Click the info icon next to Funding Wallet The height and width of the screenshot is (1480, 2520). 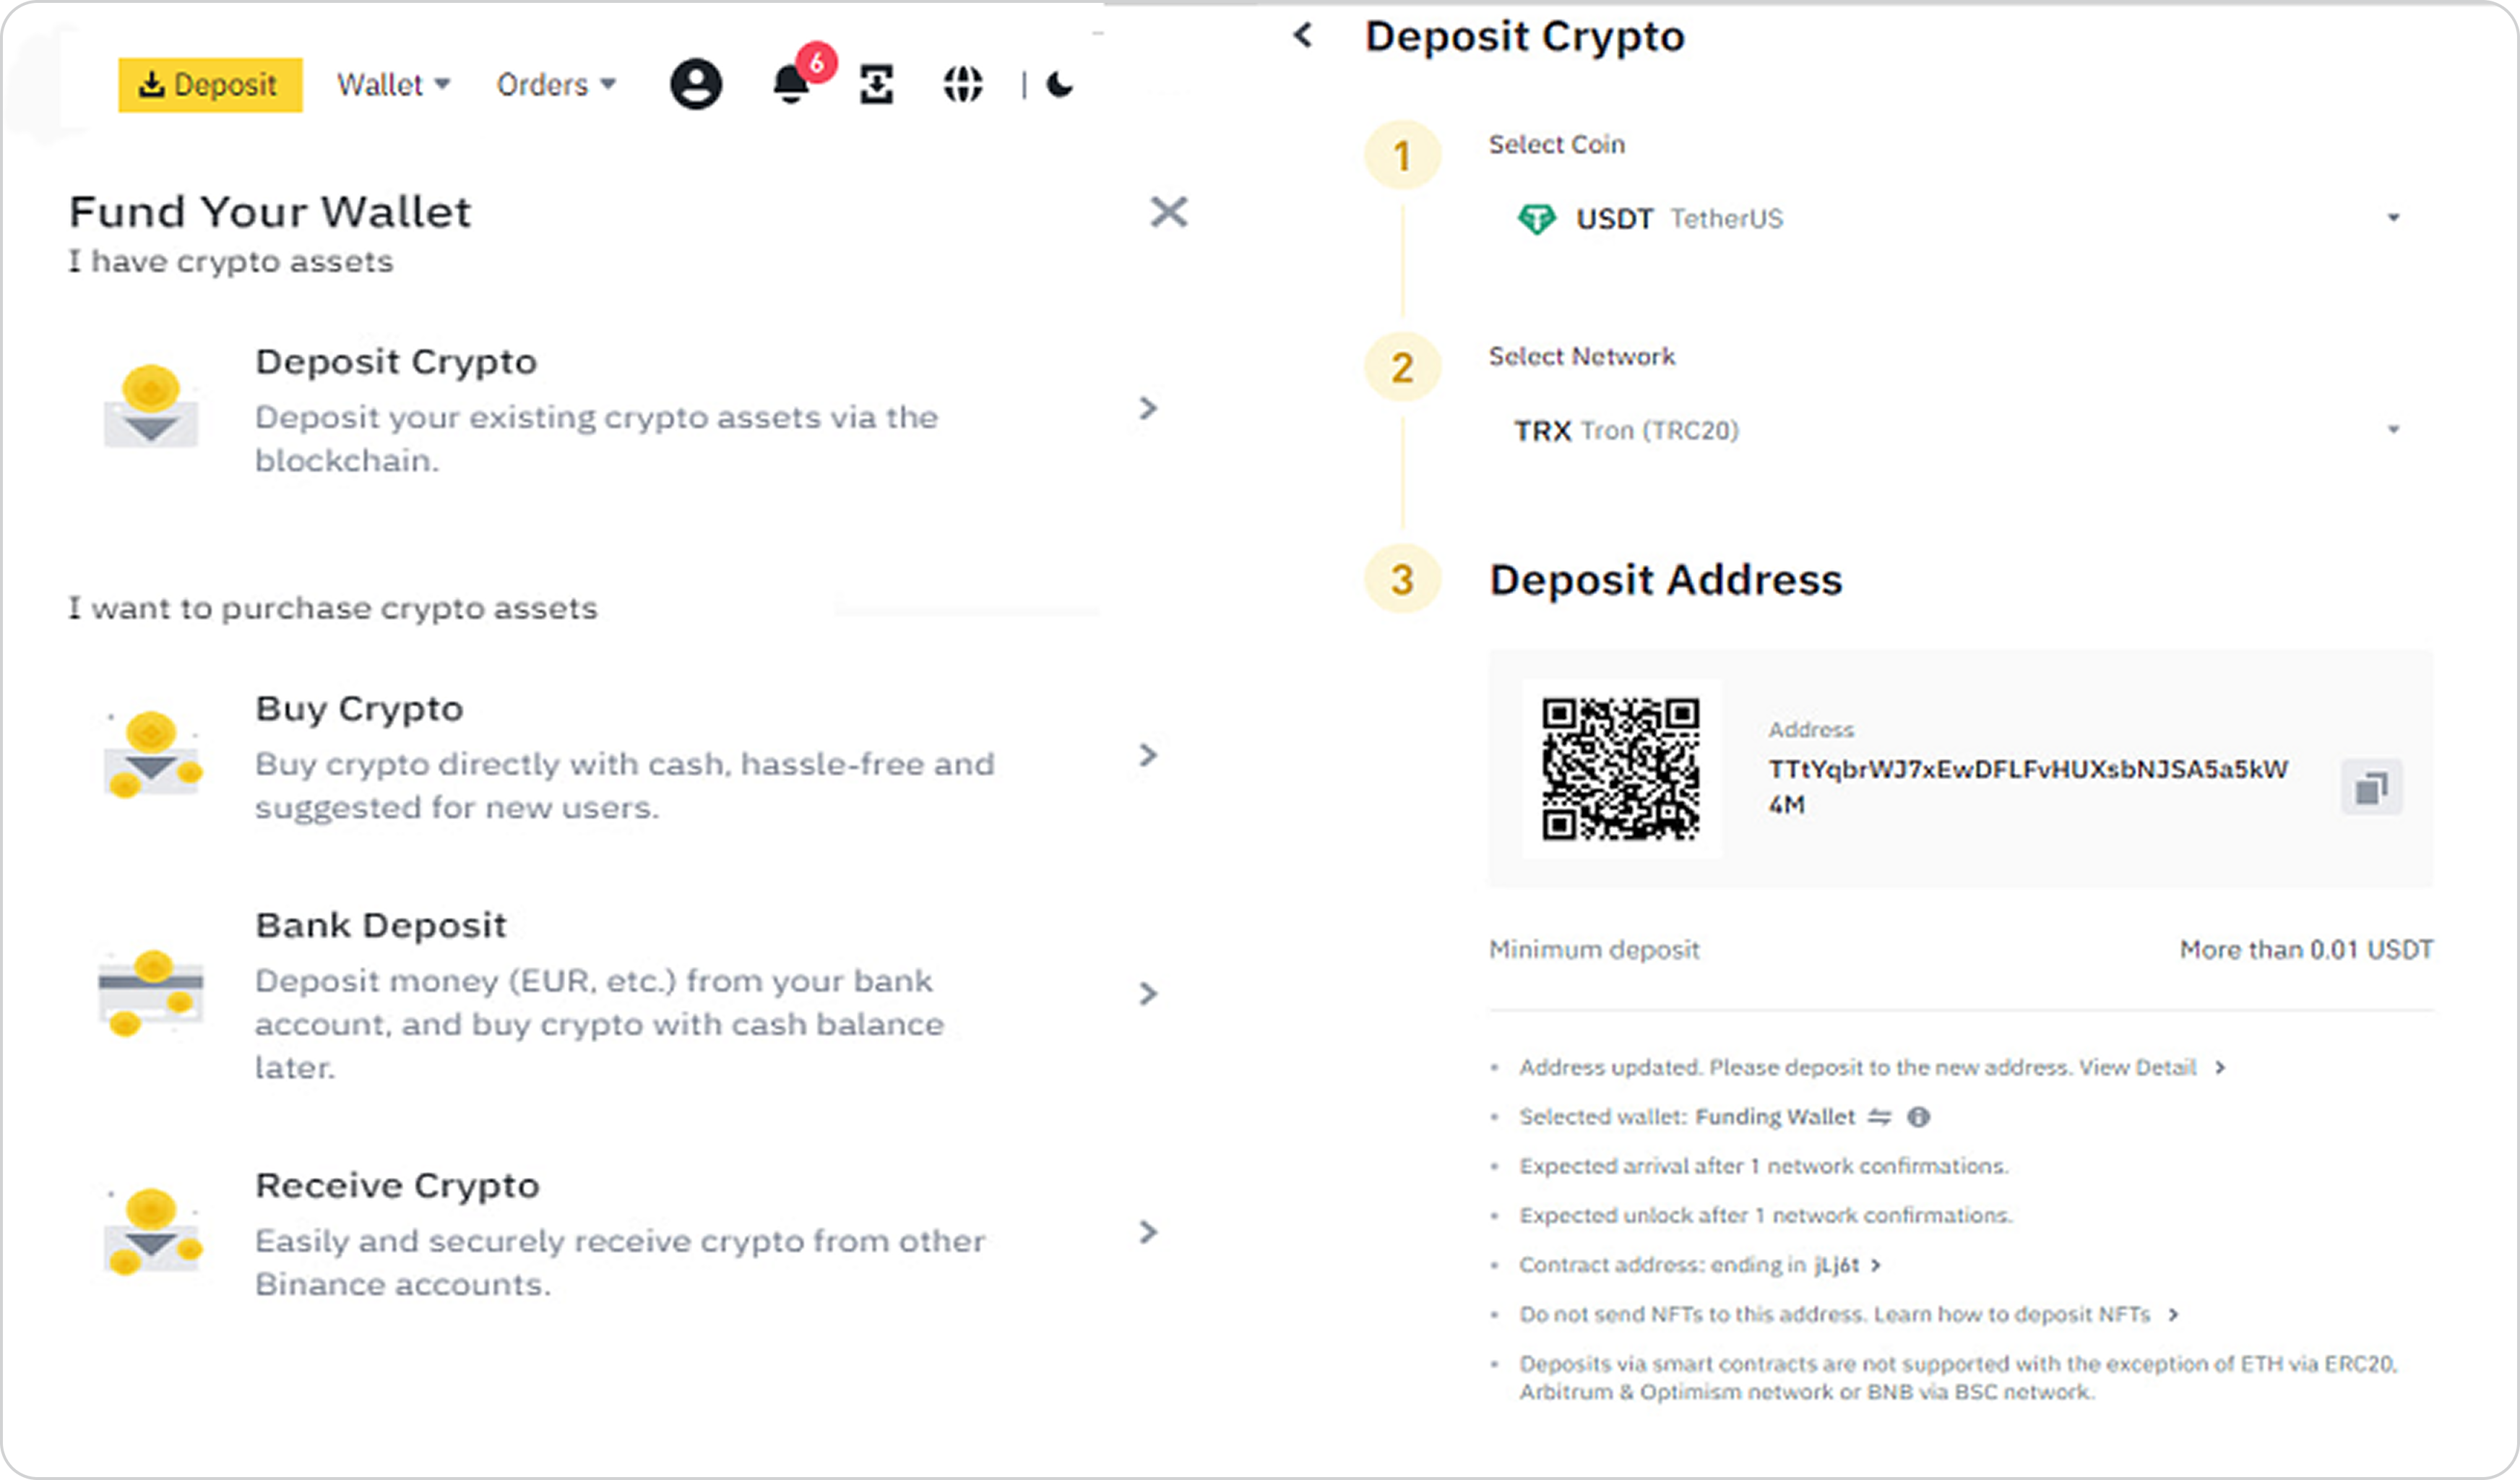1920,1117
